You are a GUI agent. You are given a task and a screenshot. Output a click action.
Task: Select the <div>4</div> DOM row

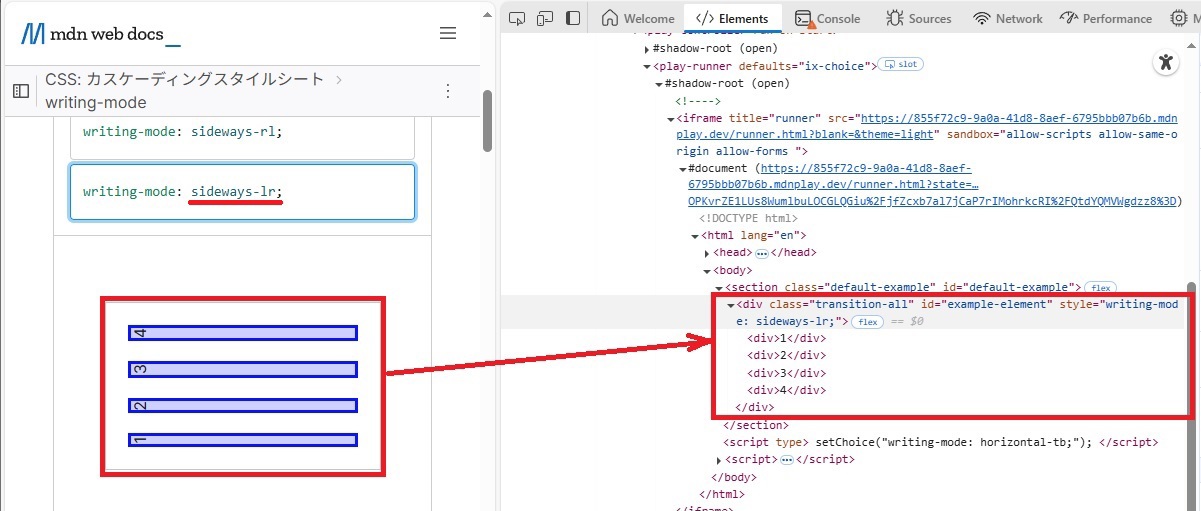(x=787, y=390)
